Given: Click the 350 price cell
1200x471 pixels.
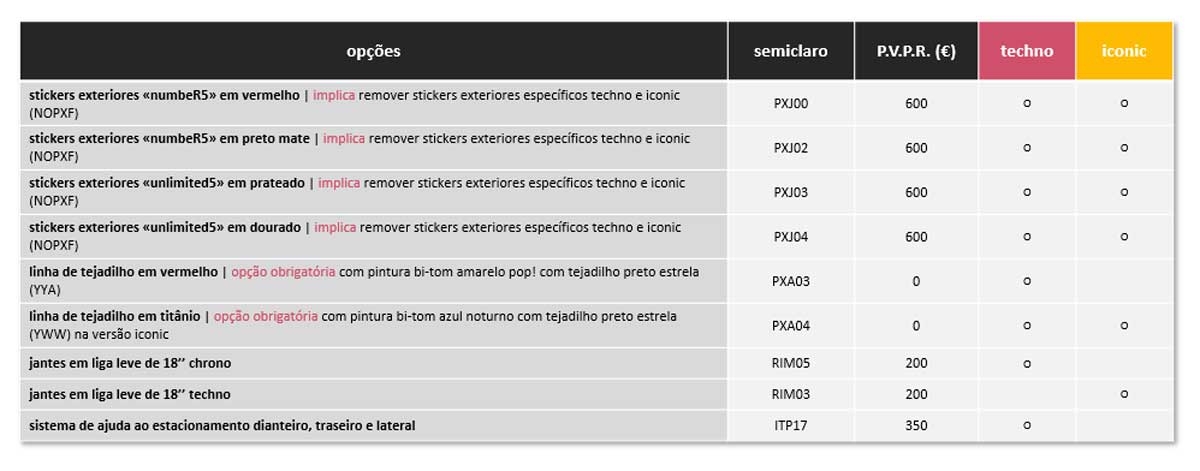Looking at the screenshot, I should coord(917,426).
